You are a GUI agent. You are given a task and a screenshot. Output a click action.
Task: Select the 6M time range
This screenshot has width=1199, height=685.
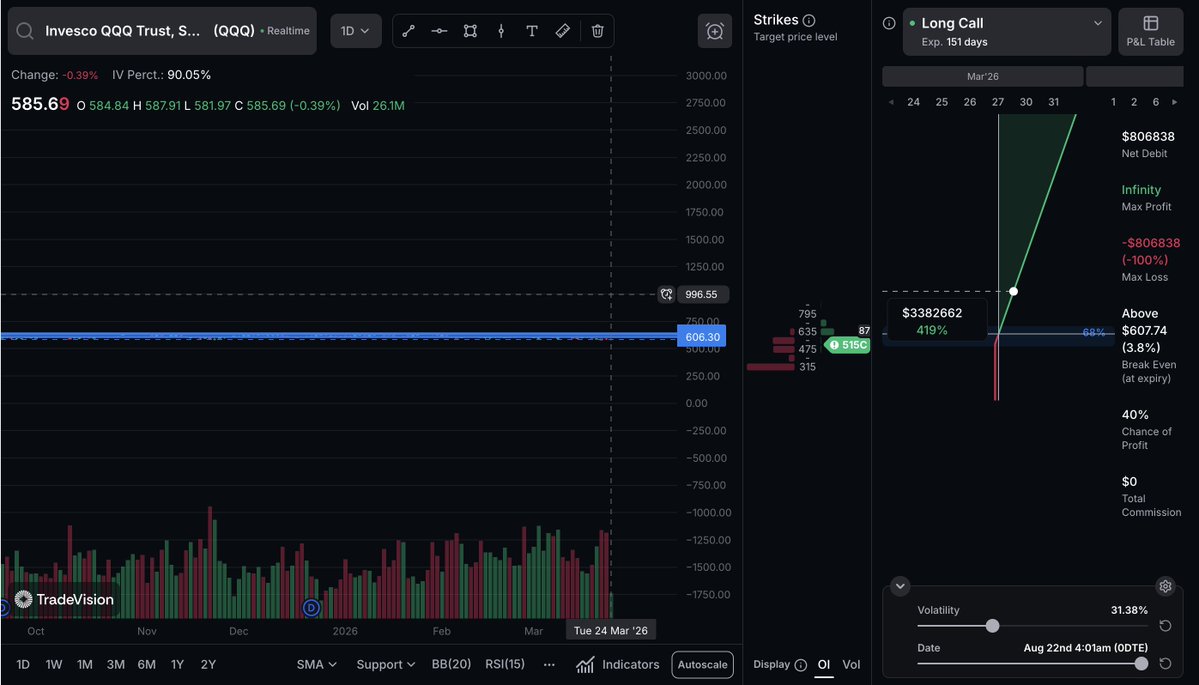pyautogui.click(x=147, y=664)
